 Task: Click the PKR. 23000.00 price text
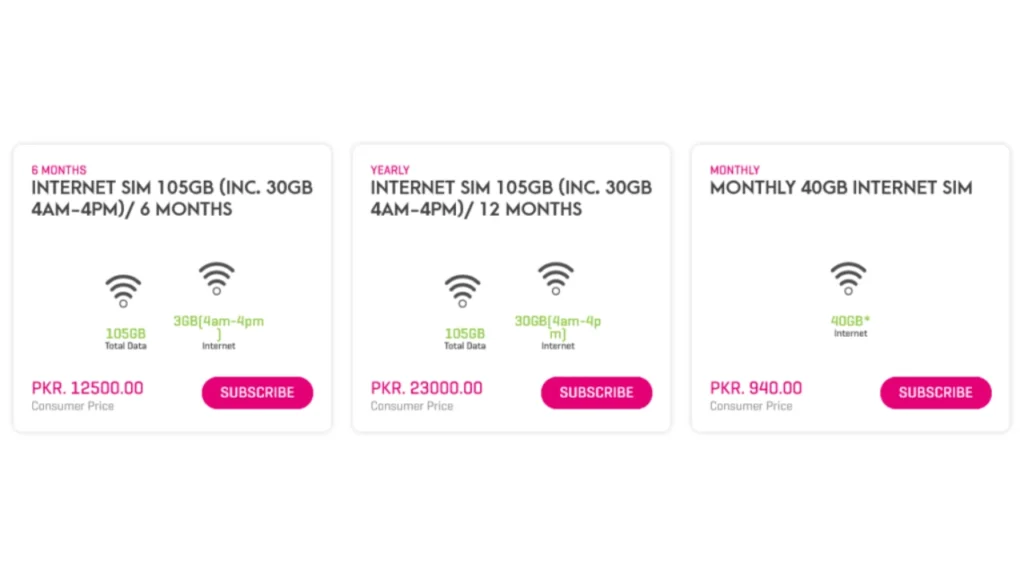tap(426, 388)
